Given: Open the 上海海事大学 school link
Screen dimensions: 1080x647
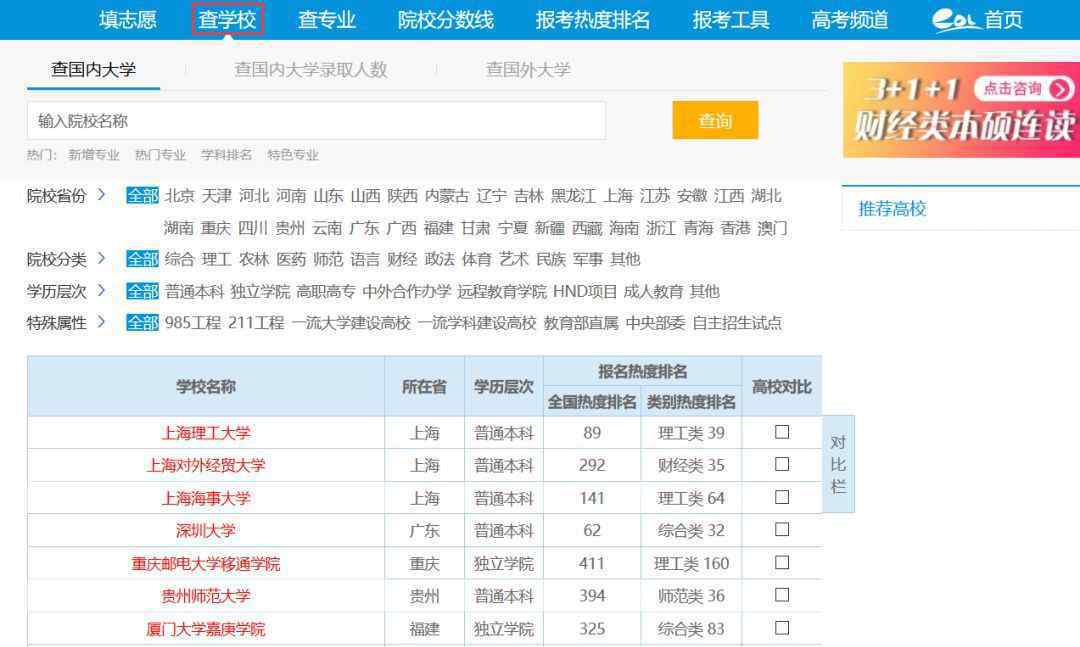Looking at the screenshot, I should click(206, 498).
